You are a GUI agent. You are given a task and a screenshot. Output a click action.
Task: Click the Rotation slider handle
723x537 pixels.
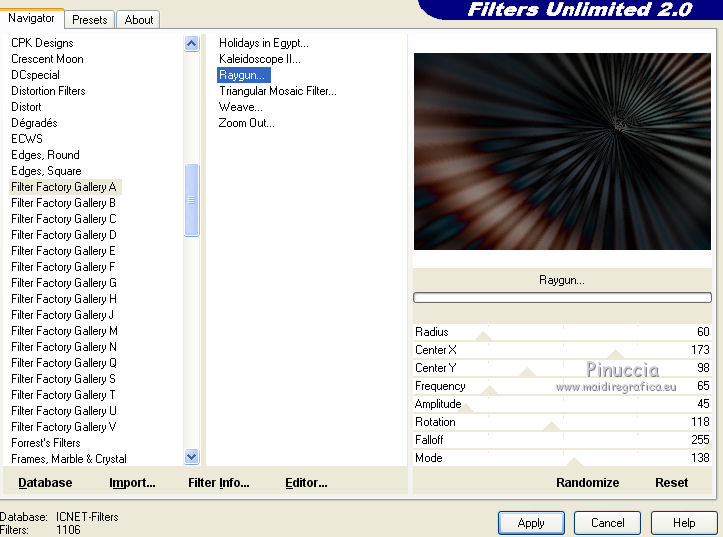coord(551,426)
